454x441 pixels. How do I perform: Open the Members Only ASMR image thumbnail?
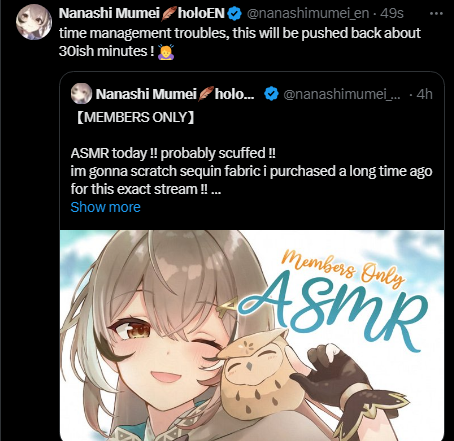pos(252,335)
